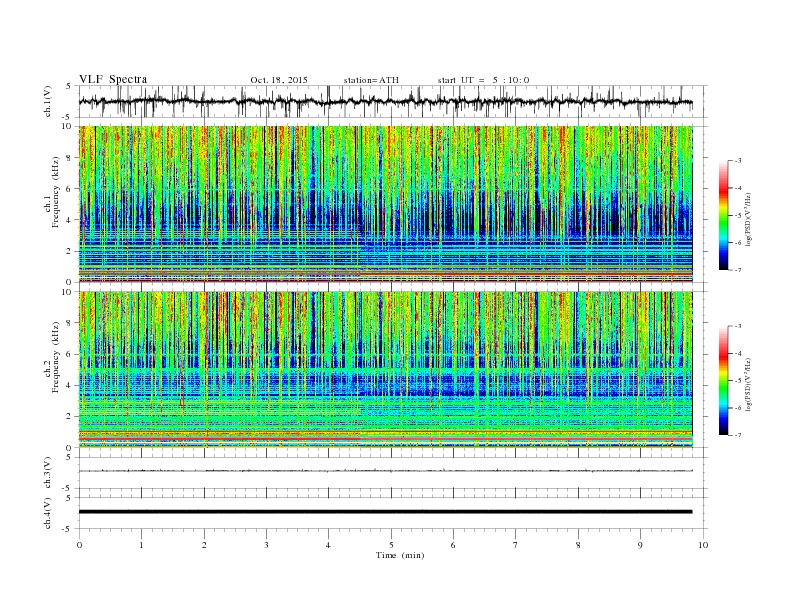Viewport: 792px width, 612px height.
Task: Click the 4 tick on the Time axis
Action: [328, 545]
